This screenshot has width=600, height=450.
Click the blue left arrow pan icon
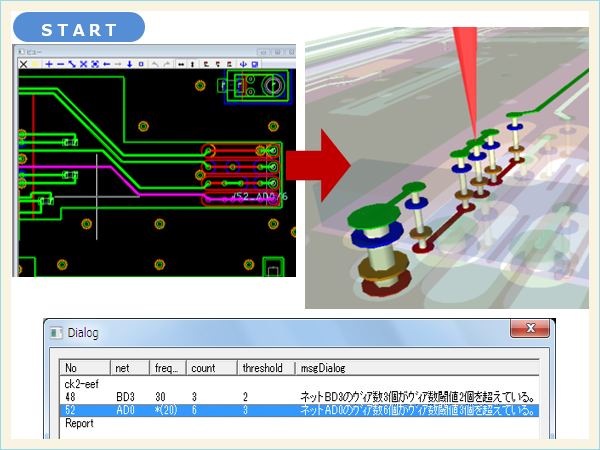click(105, 64)
